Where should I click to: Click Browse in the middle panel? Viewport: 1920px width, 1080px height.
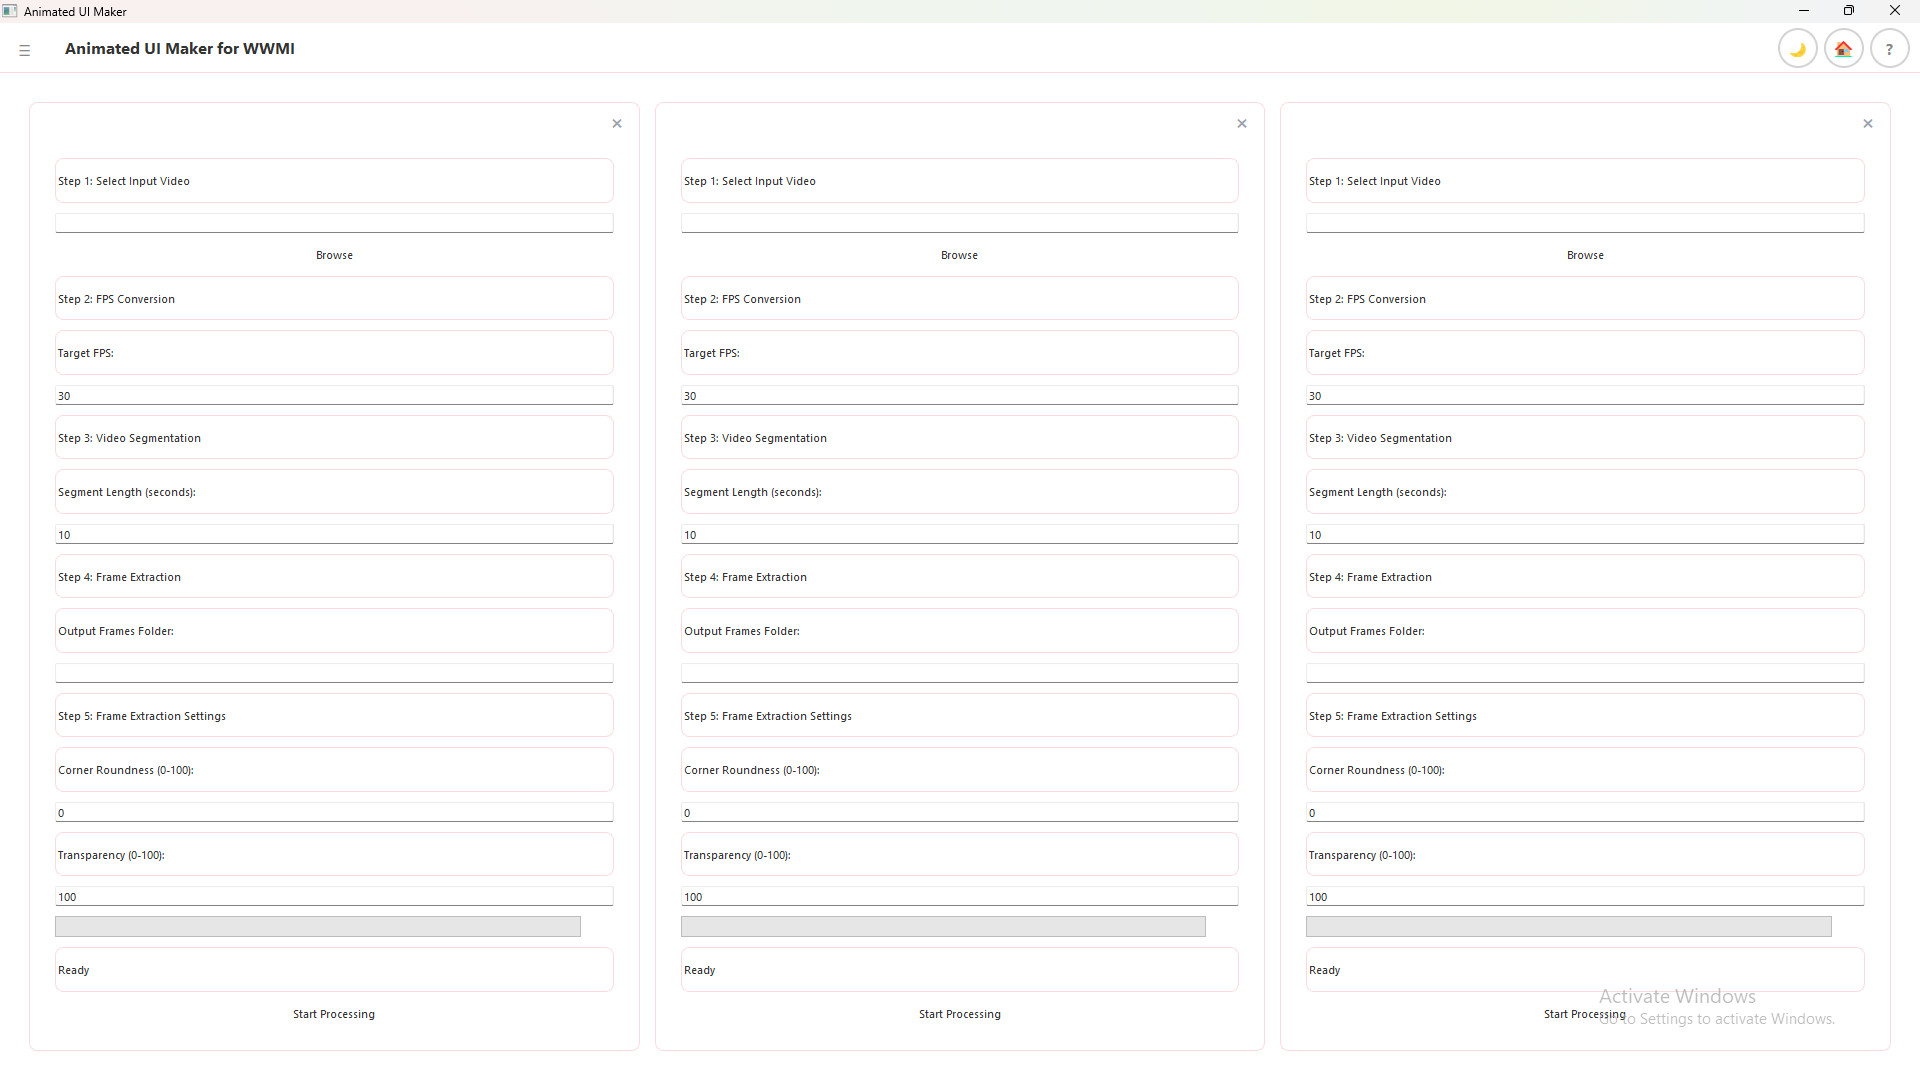click(959, 254)
